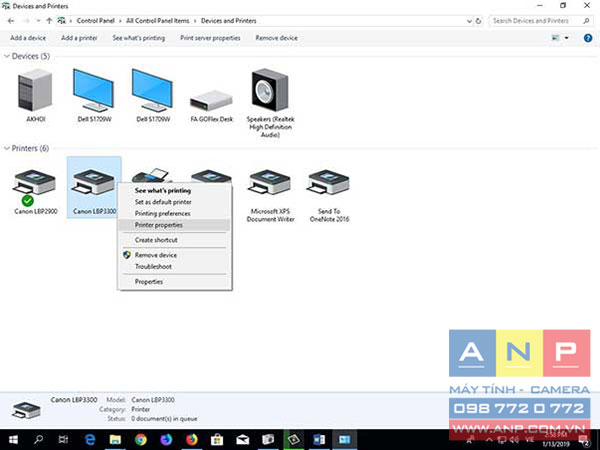Open recent locations dropdown next to forward arrow
The width and height of the screenshot is (600, 450).
pyautogui.click(x=38, y=21)
